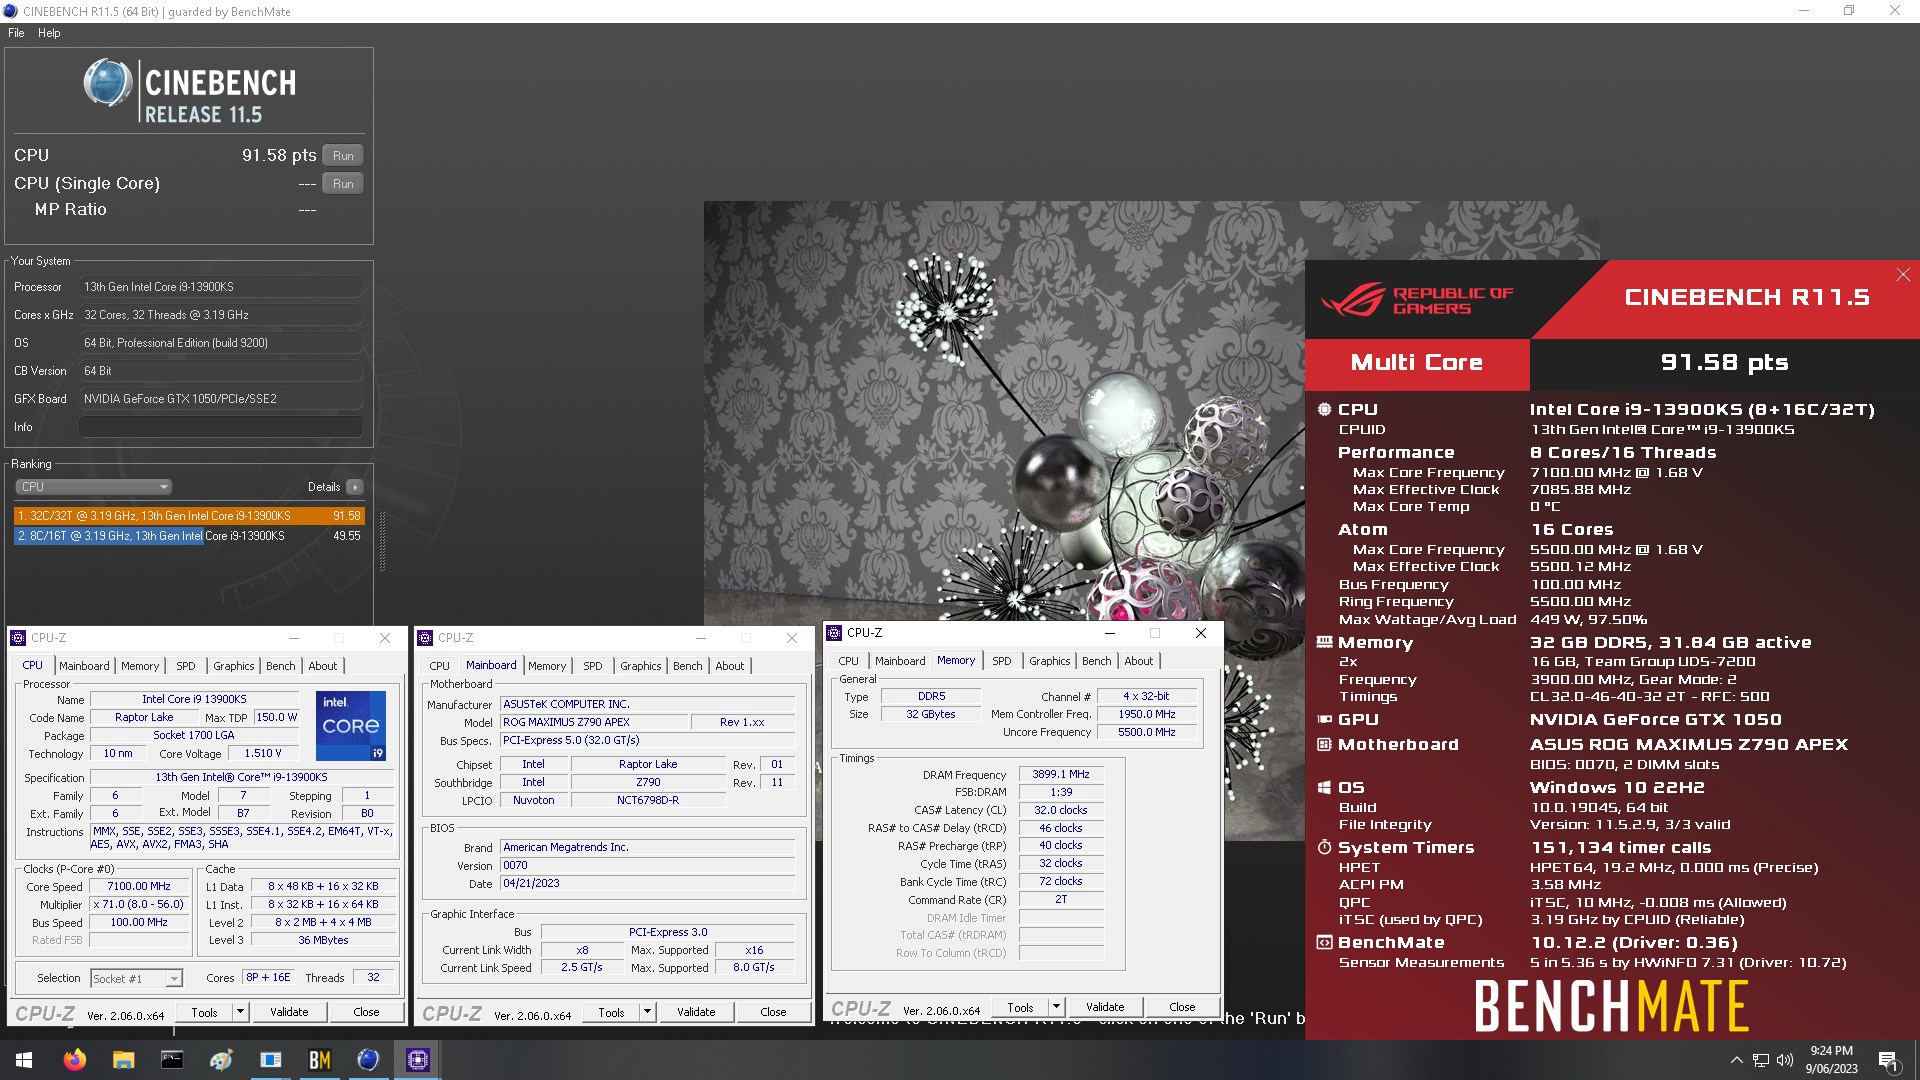The image size is (1920, 1080).
Task: Open Tools dropdown arrow in Memory CPU-Z window
Action: (1056, 1007)
